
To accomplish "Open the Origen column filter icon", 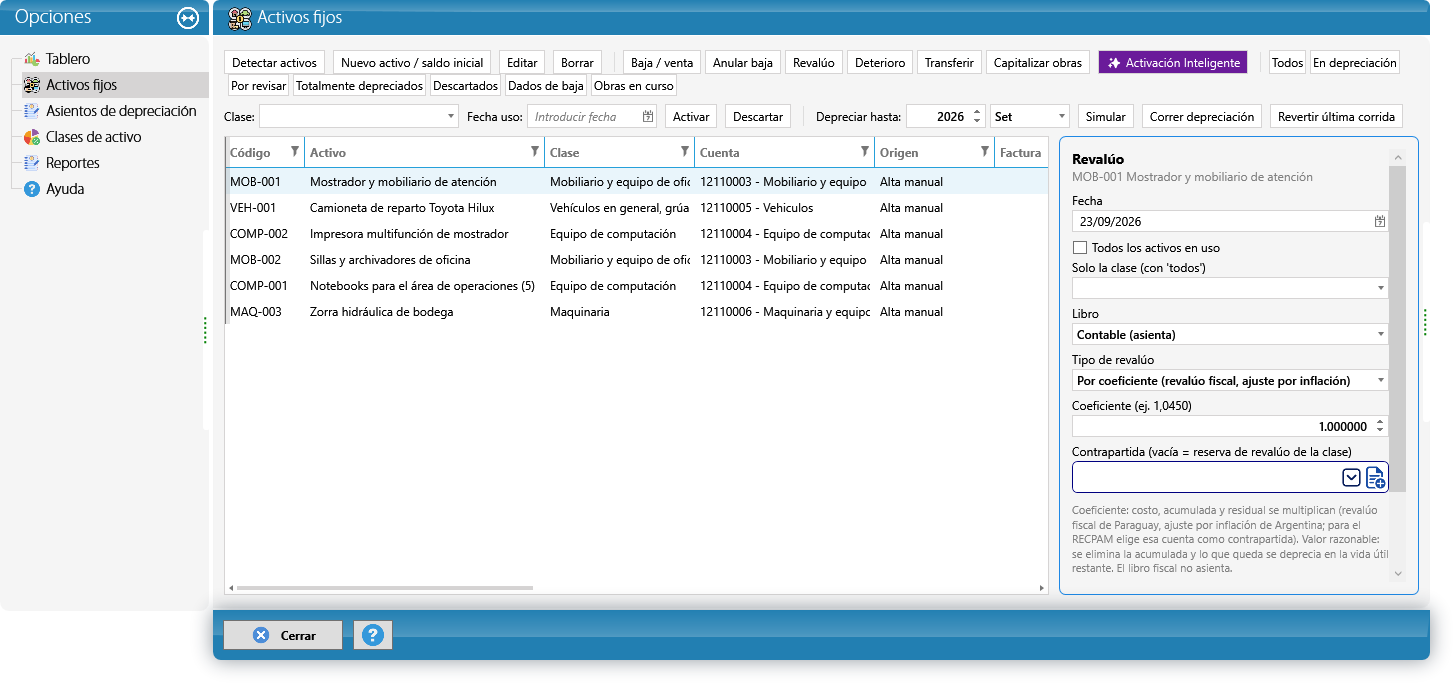I will (984, 152).
